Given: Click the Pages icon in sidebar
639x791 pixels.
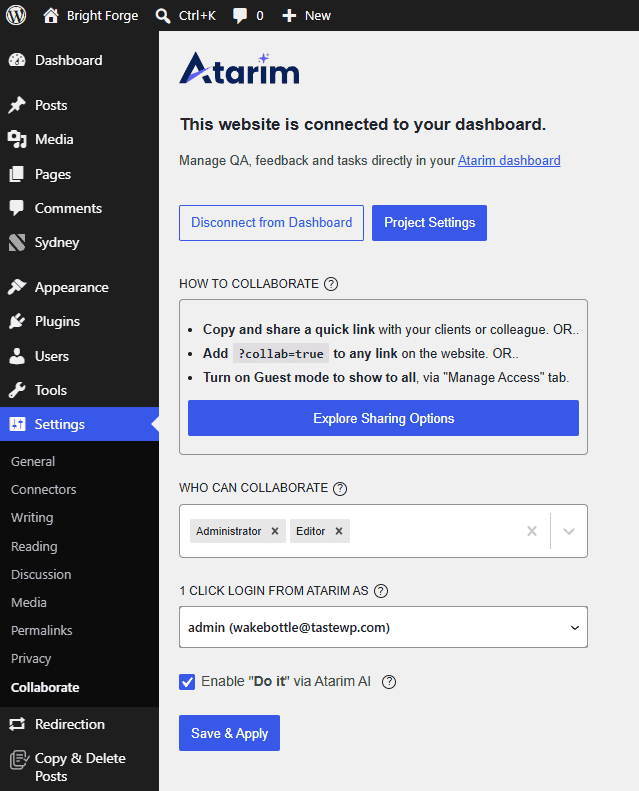Looking at the screenshot, I should [17, 174].
